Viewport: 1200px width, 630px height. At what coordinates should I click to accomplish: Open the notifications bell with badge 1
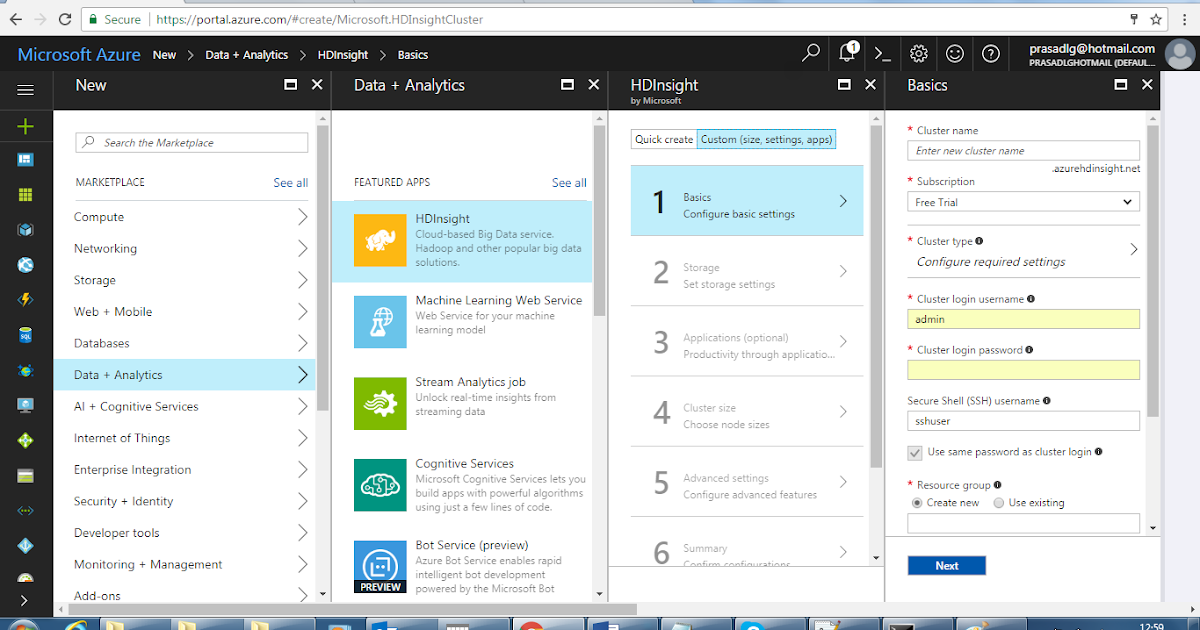point(846,54)
